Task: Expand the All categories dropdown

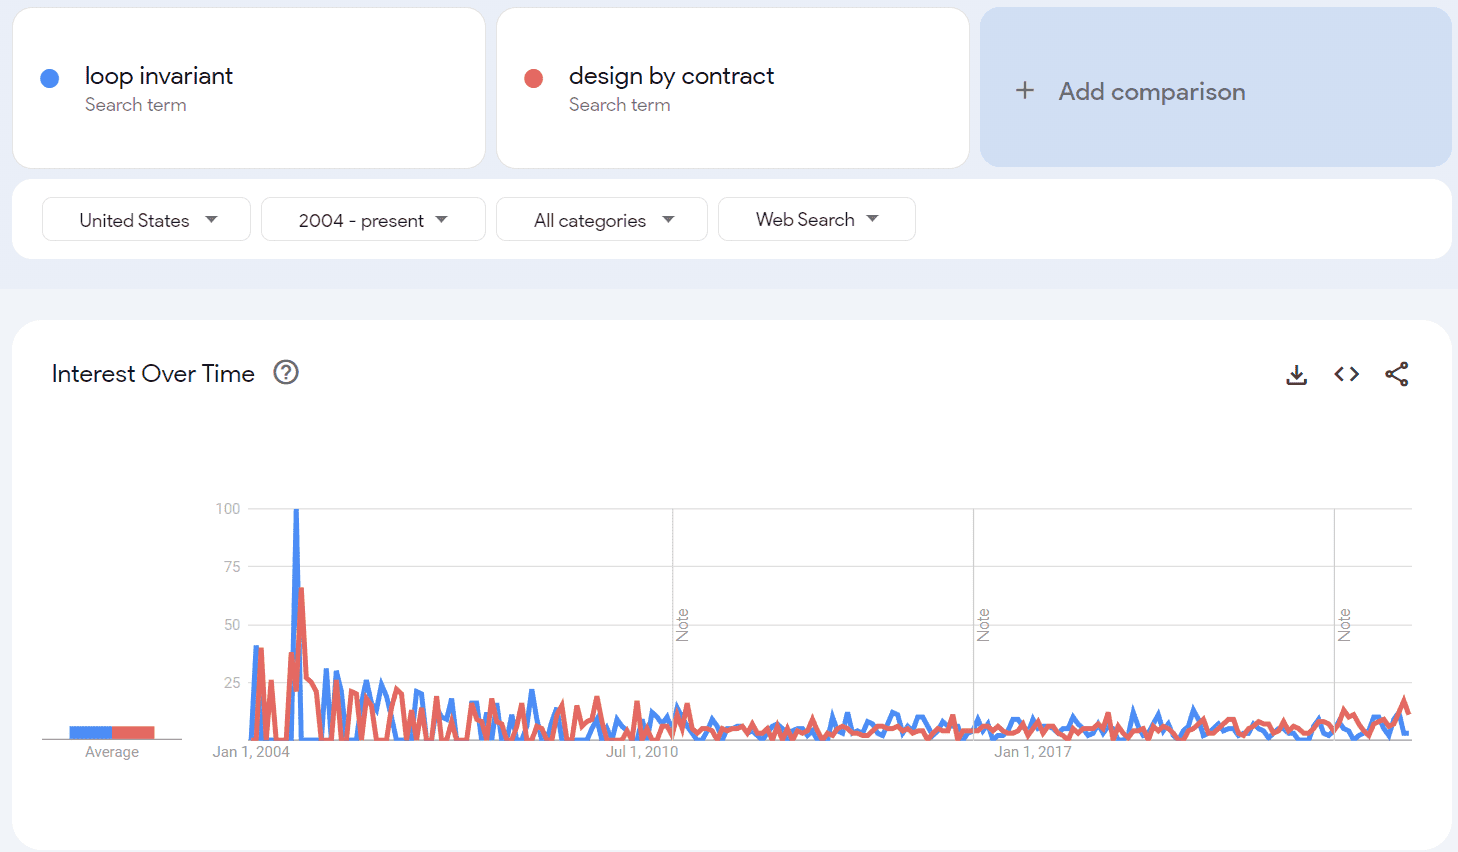Action: pos(601,219)
